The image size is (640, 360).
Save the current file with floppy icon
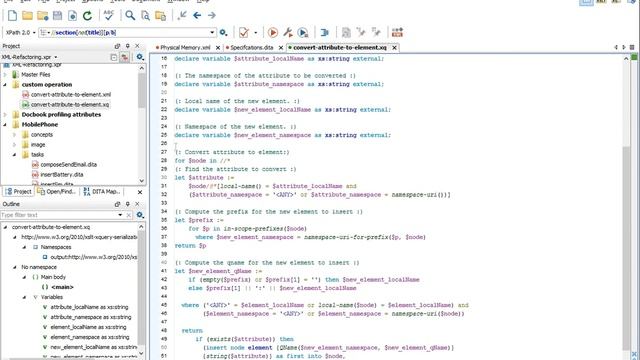pos(58,16)
